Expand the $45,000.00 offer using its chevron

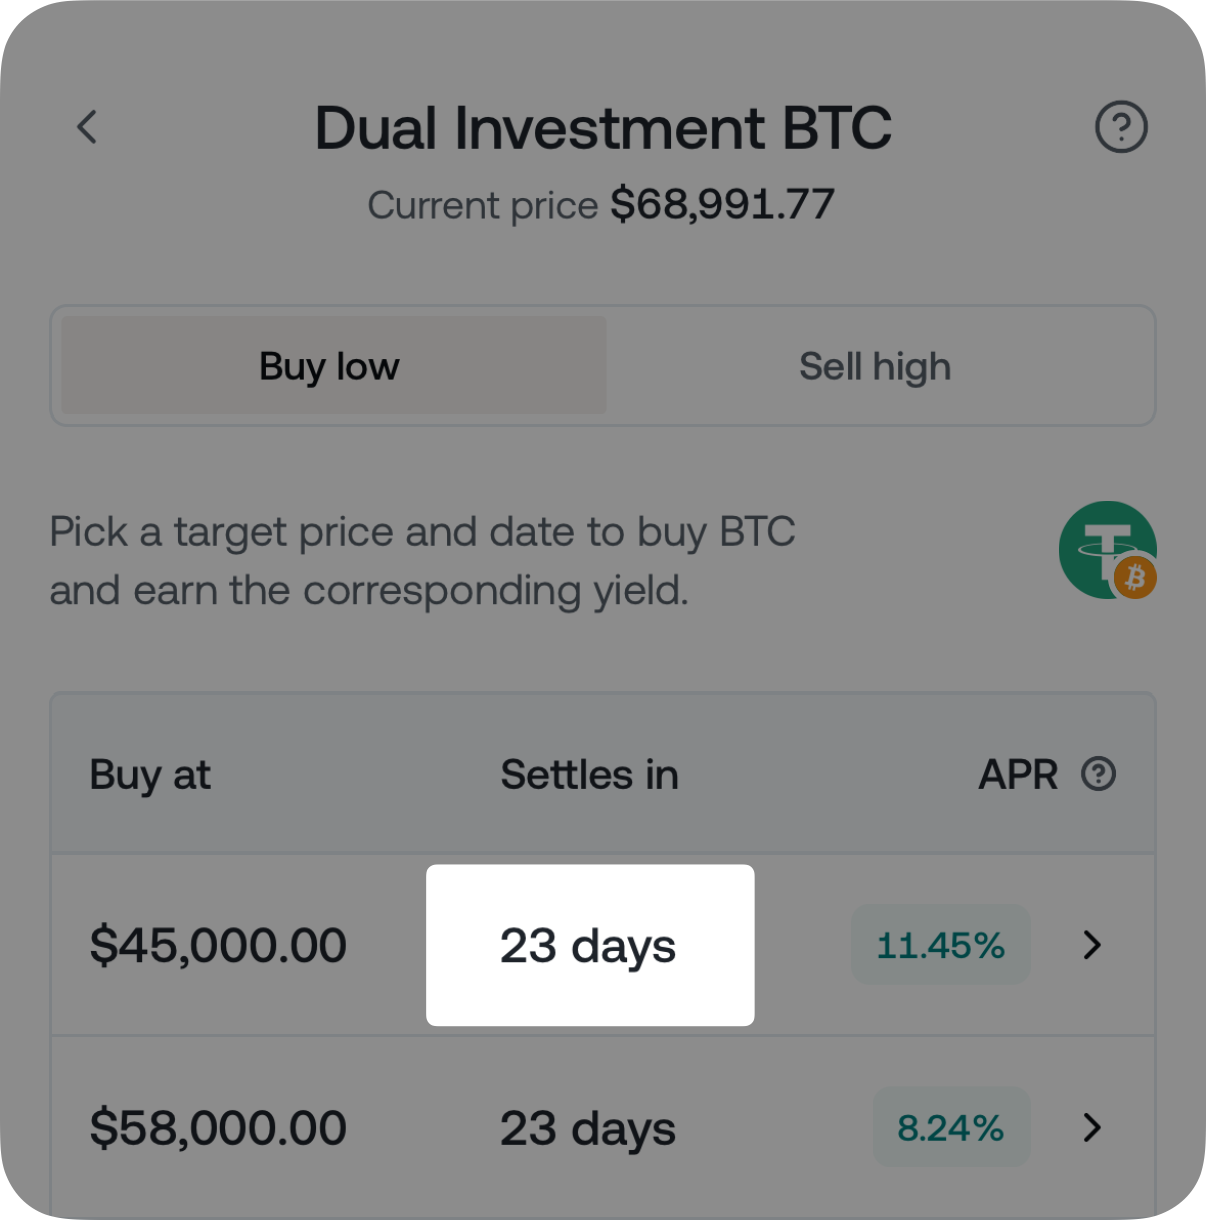[x=1092, y=945]
